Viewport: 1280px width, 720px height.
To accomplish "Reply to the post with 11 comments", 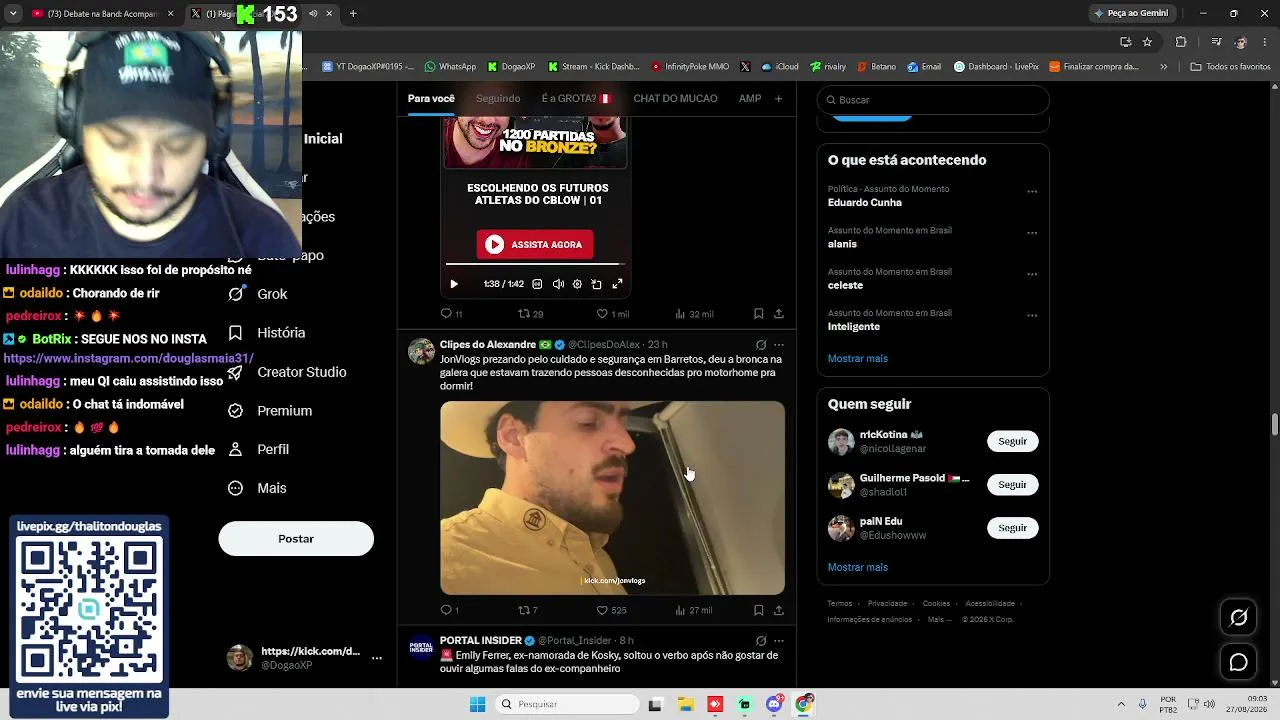I will [451, 314].
